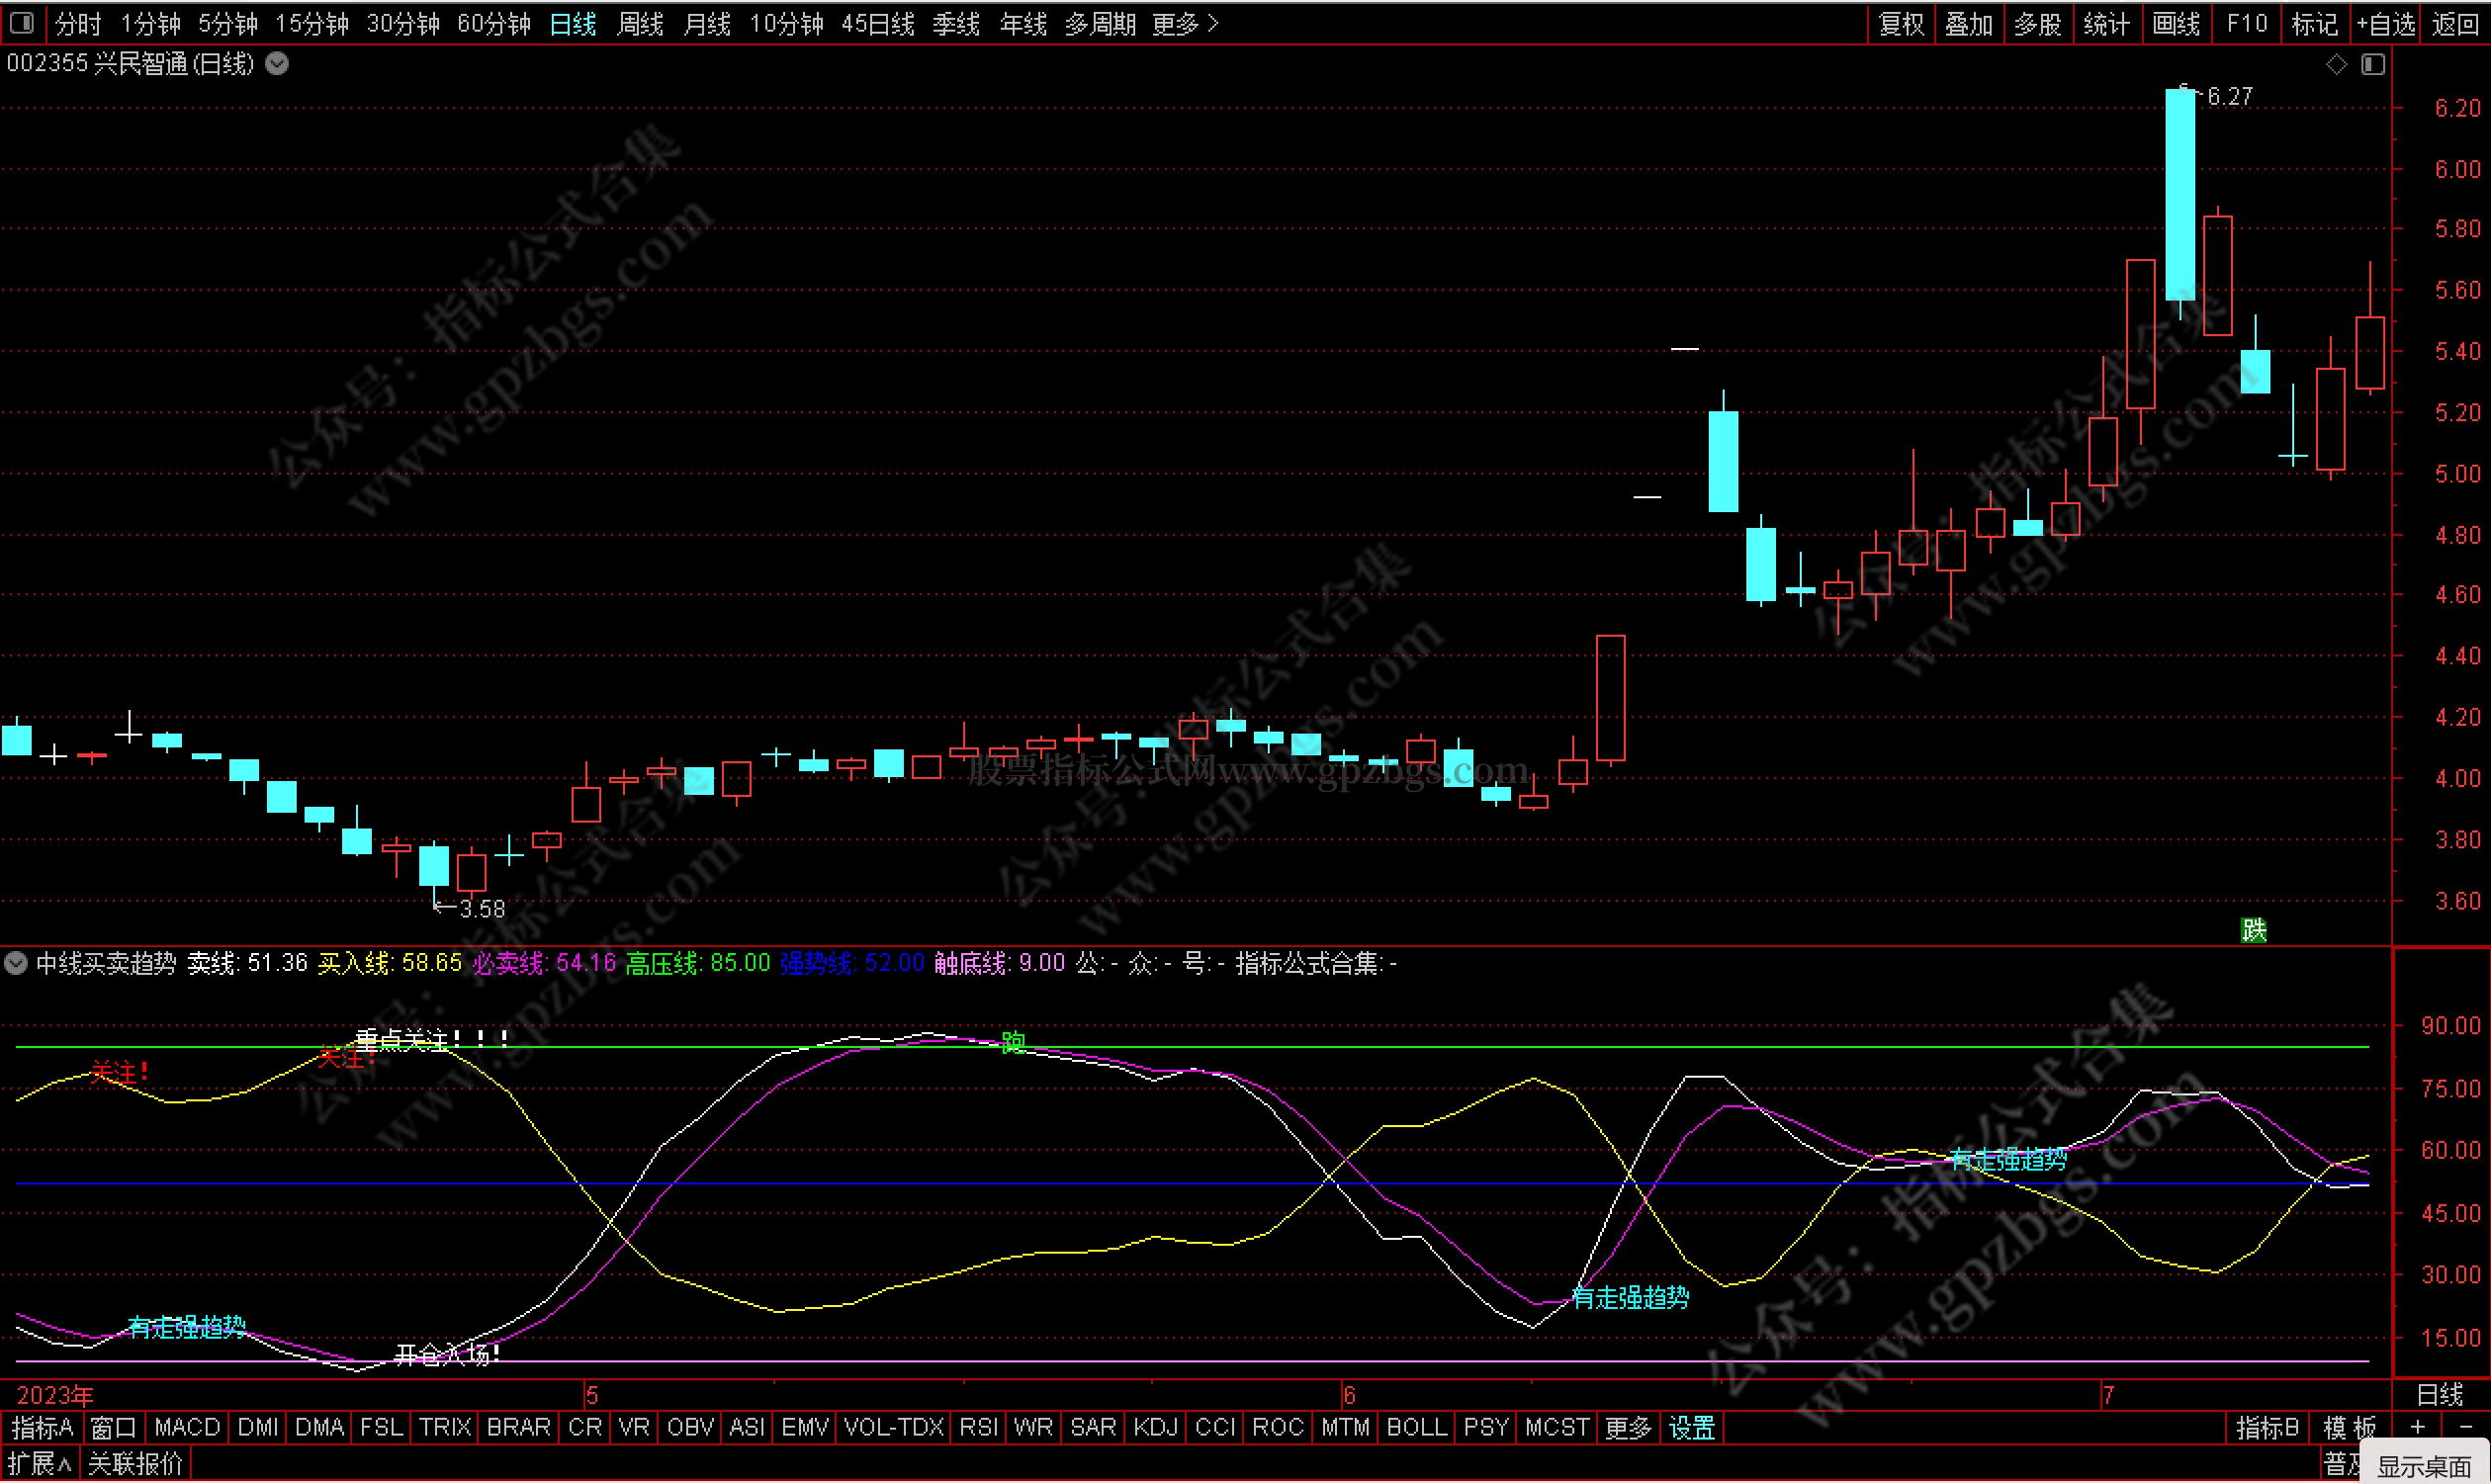This screenshot has width=2491, height=1484.
Task: Open the 画线 drawing tools
Action: click(2176, 23)
